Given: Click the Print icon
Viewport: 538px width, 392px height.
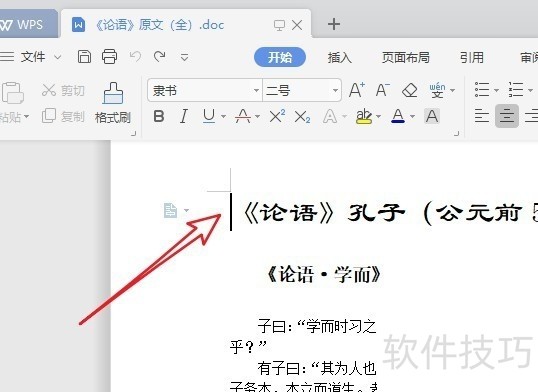Looking at the screenshot, I should click(x=109, y=57).
